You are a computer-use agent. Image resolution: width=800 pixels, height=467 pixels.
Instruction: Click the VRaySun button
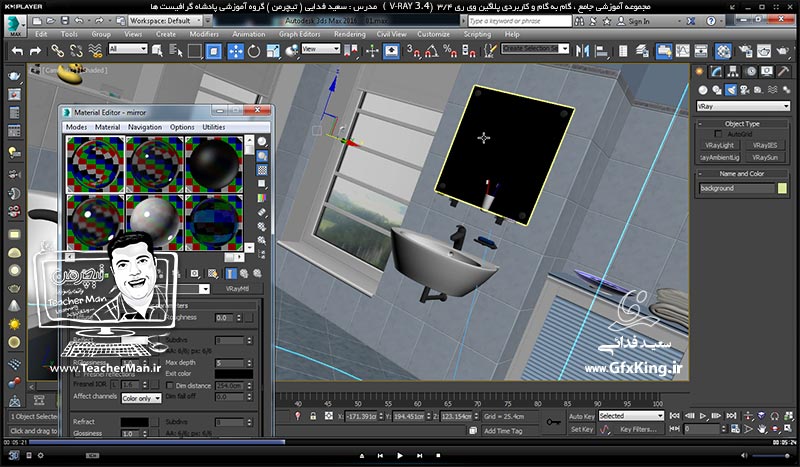765,158
